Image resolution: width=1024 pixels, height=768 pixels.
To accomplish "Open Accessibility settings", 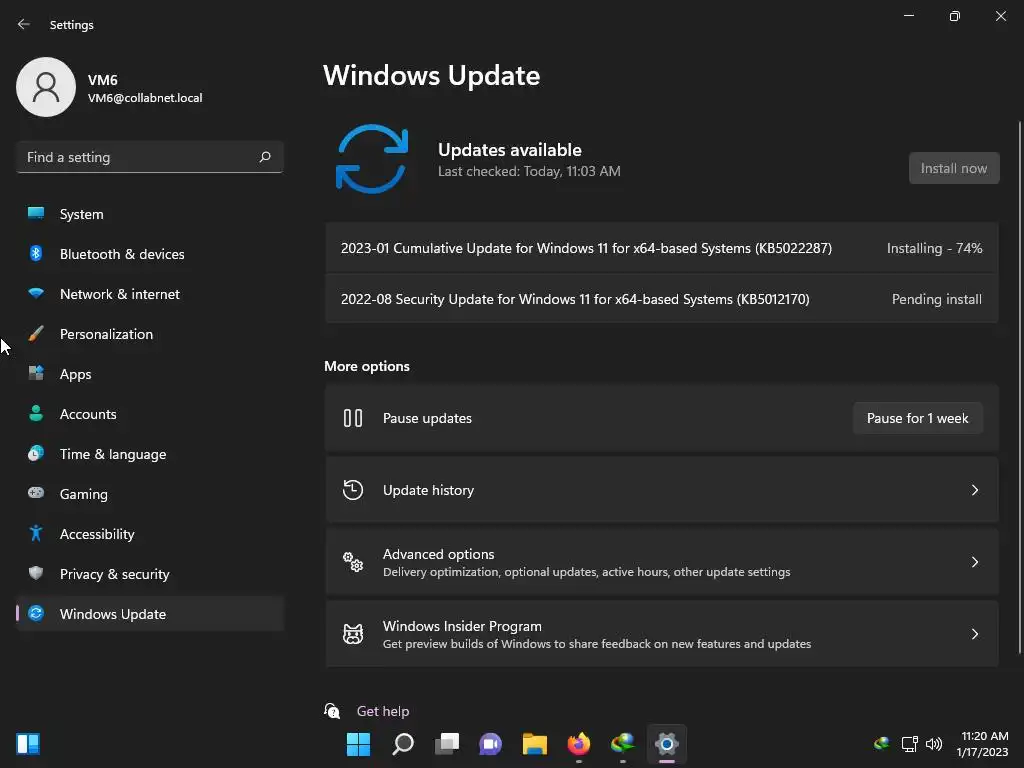I will pos(150,534).
